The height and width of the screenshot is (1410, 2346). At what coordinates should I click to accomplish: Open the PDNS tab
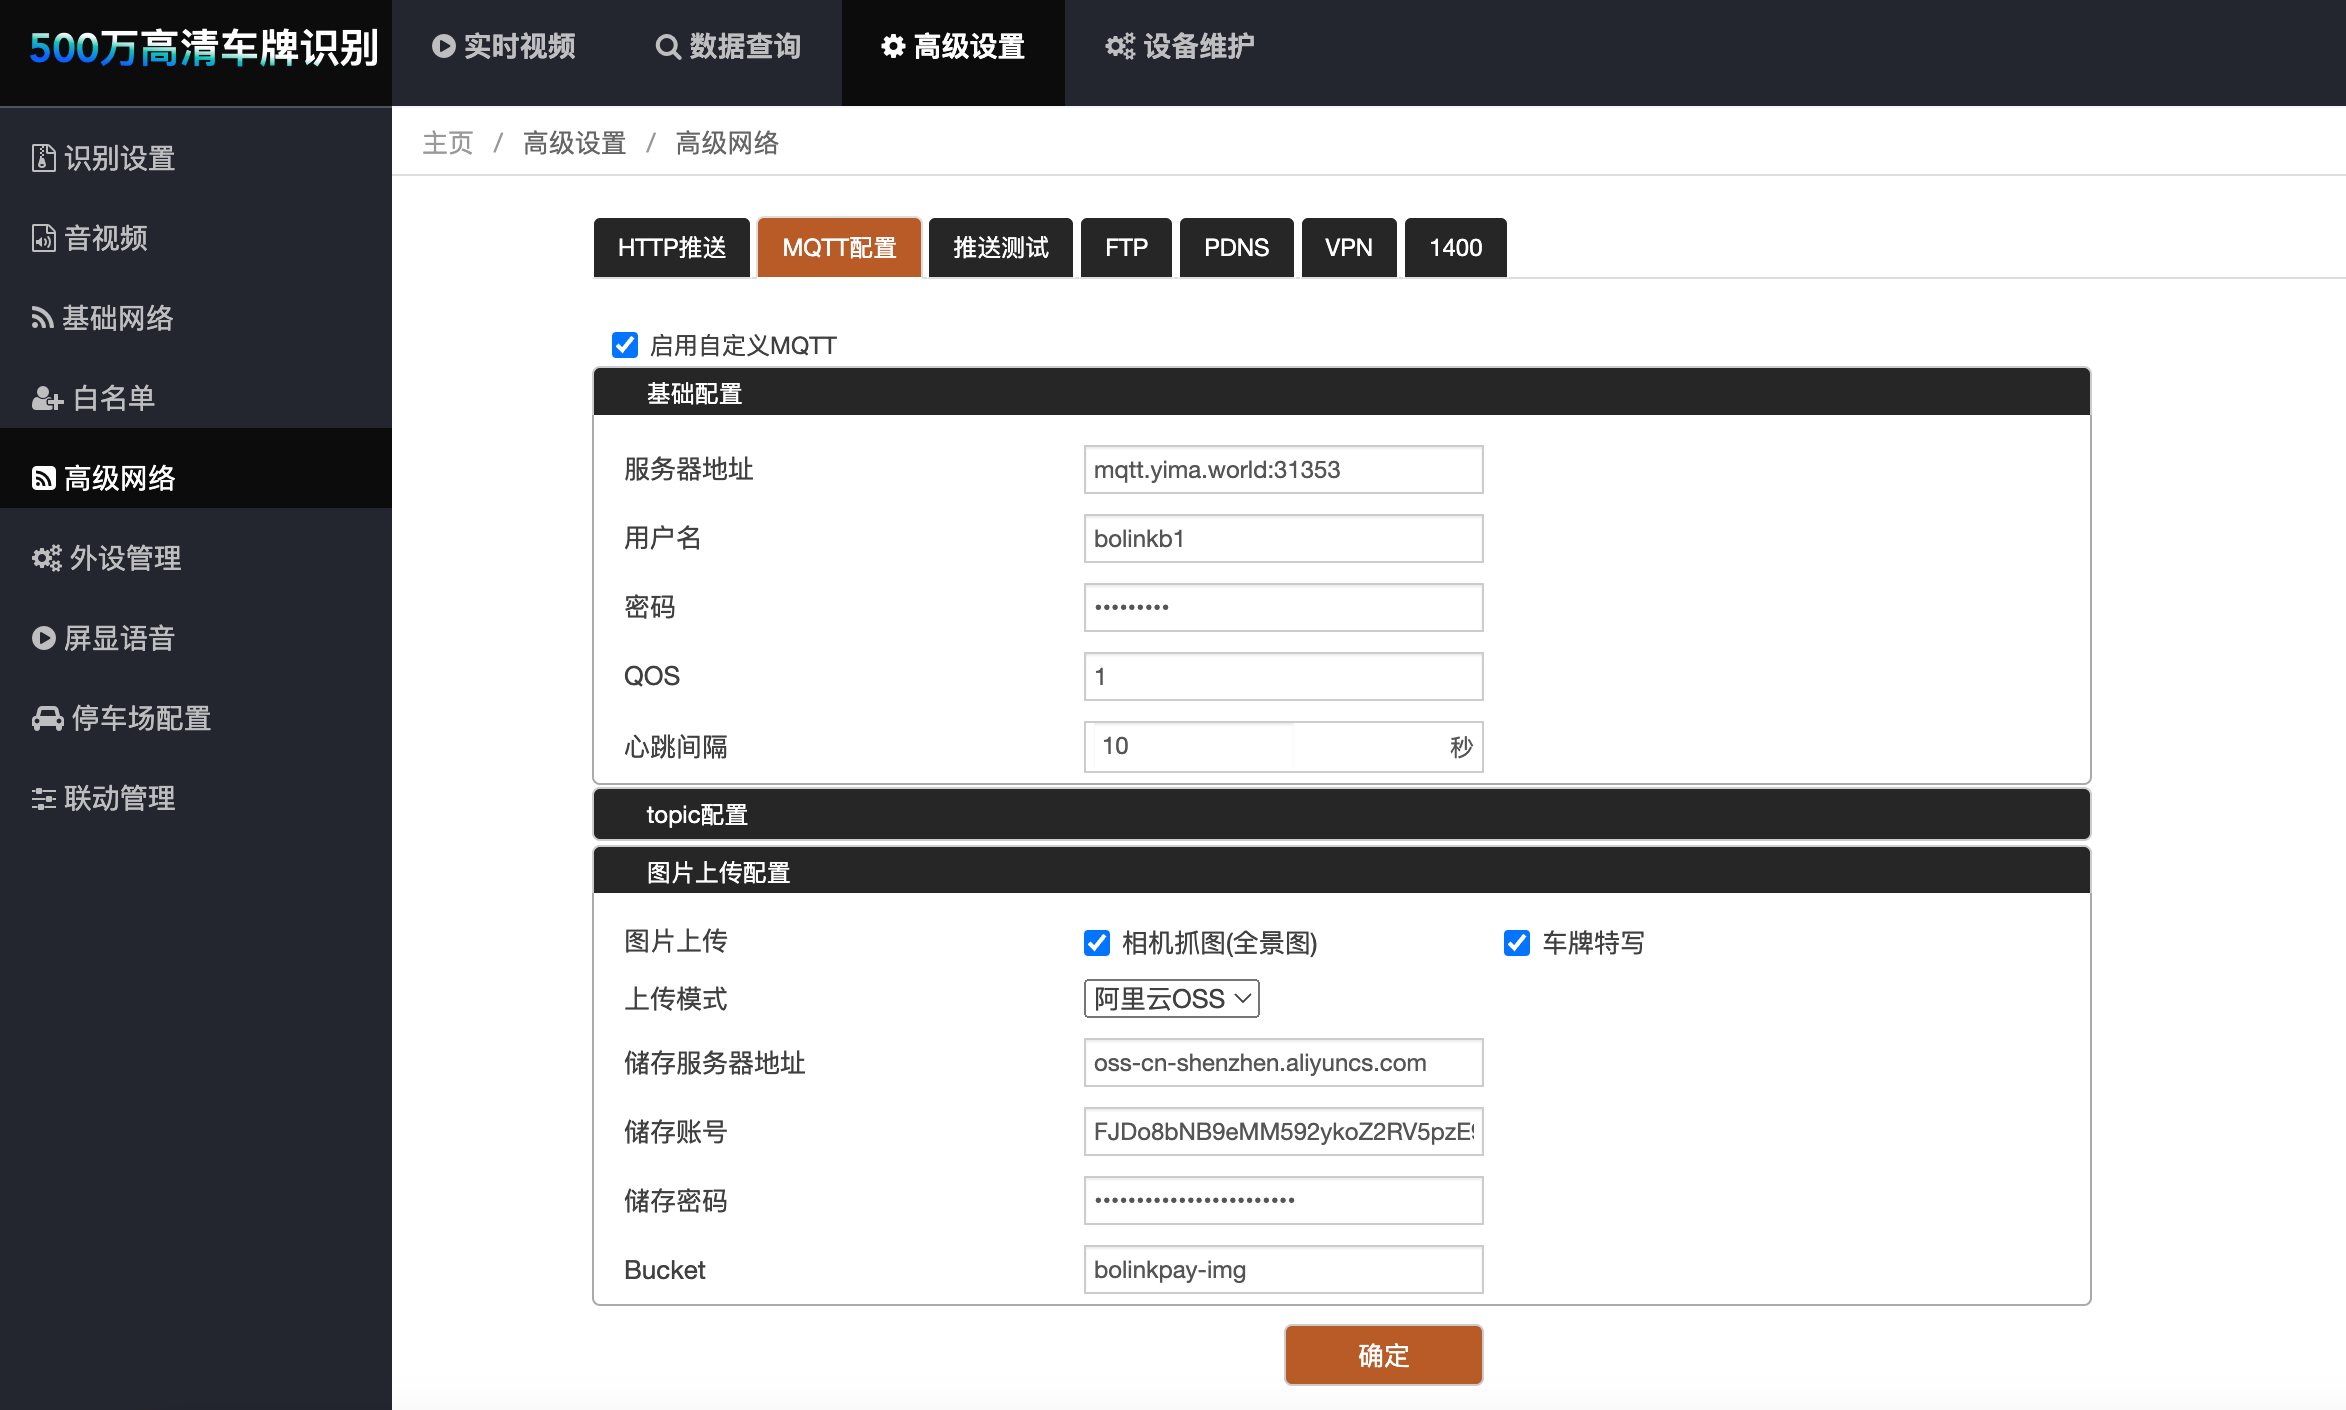(1236, 247)
